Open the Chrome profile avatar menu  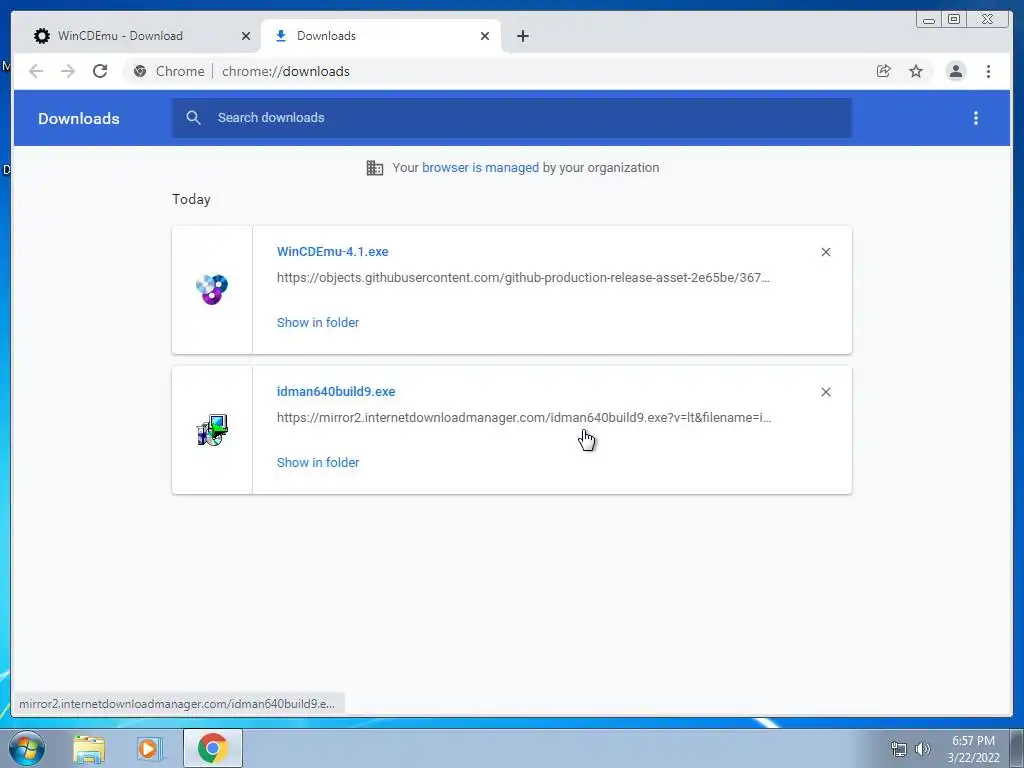tap(955, 71)
